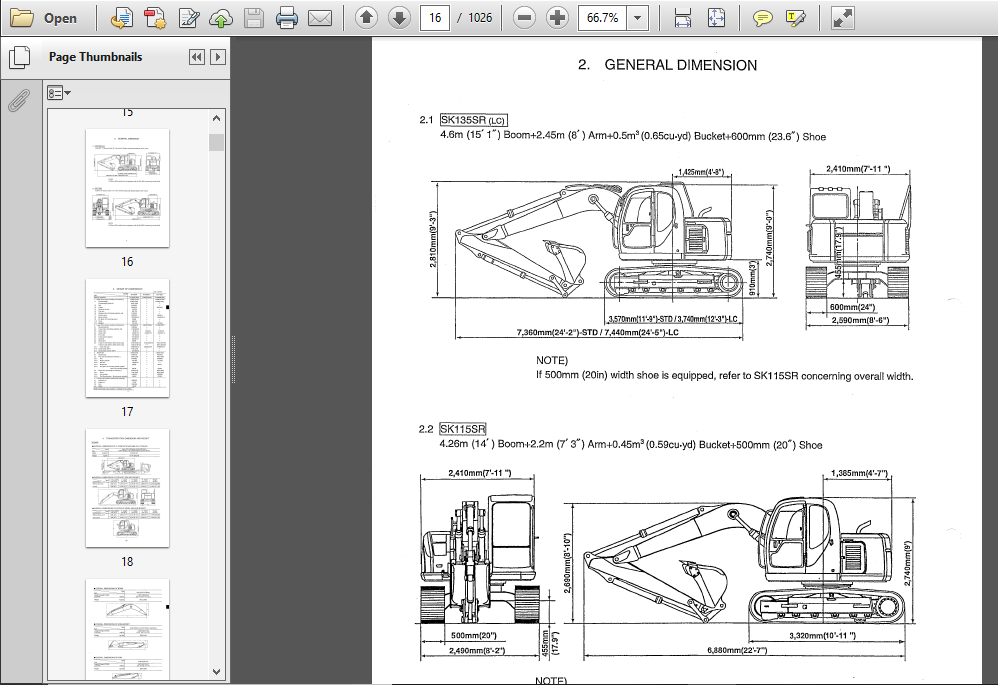Viewport: 998px width, 685px height.
Task: Click the 6,880mm(22'-7") dimension text
Action: 737,650
